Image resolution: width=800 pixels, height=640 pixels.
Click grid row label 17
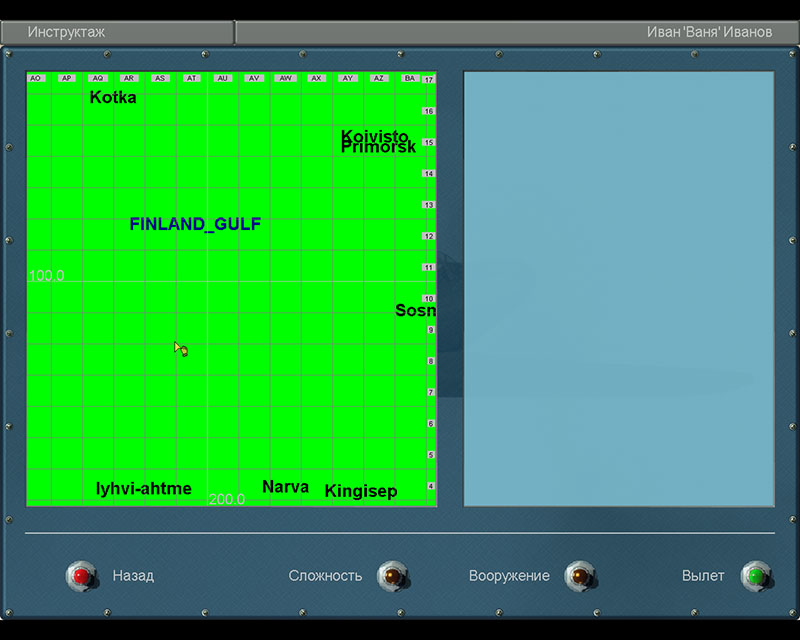(429, 80)
